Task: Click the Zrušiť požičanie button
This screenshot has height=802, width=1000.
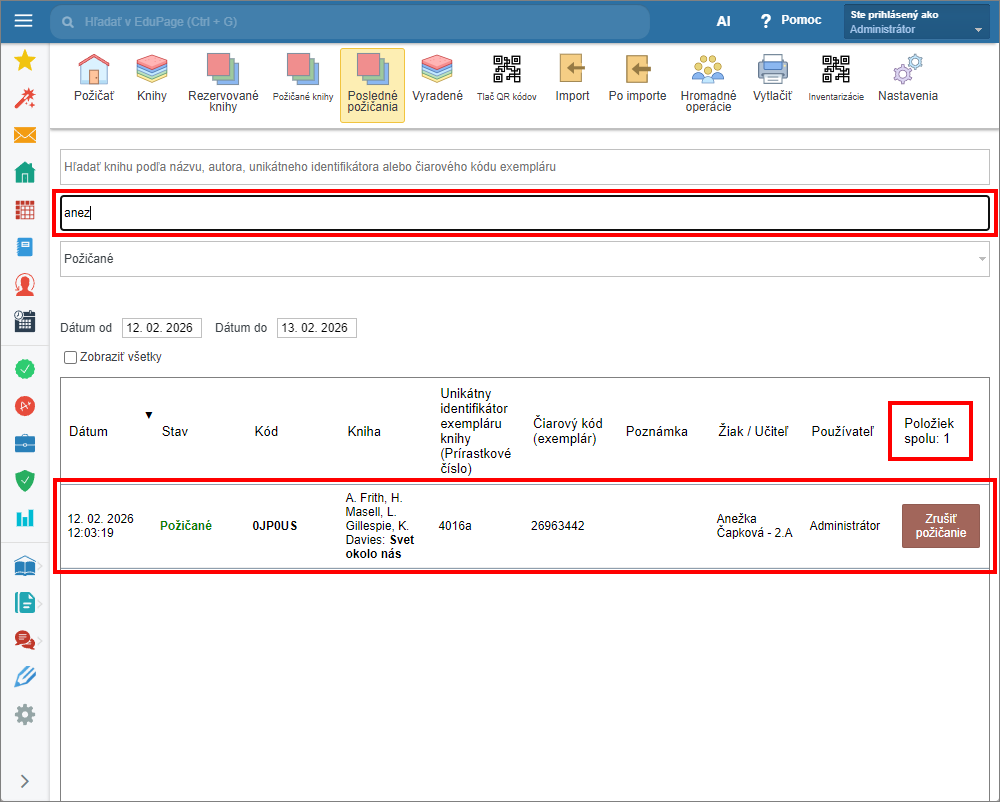Action: (940, 525)
